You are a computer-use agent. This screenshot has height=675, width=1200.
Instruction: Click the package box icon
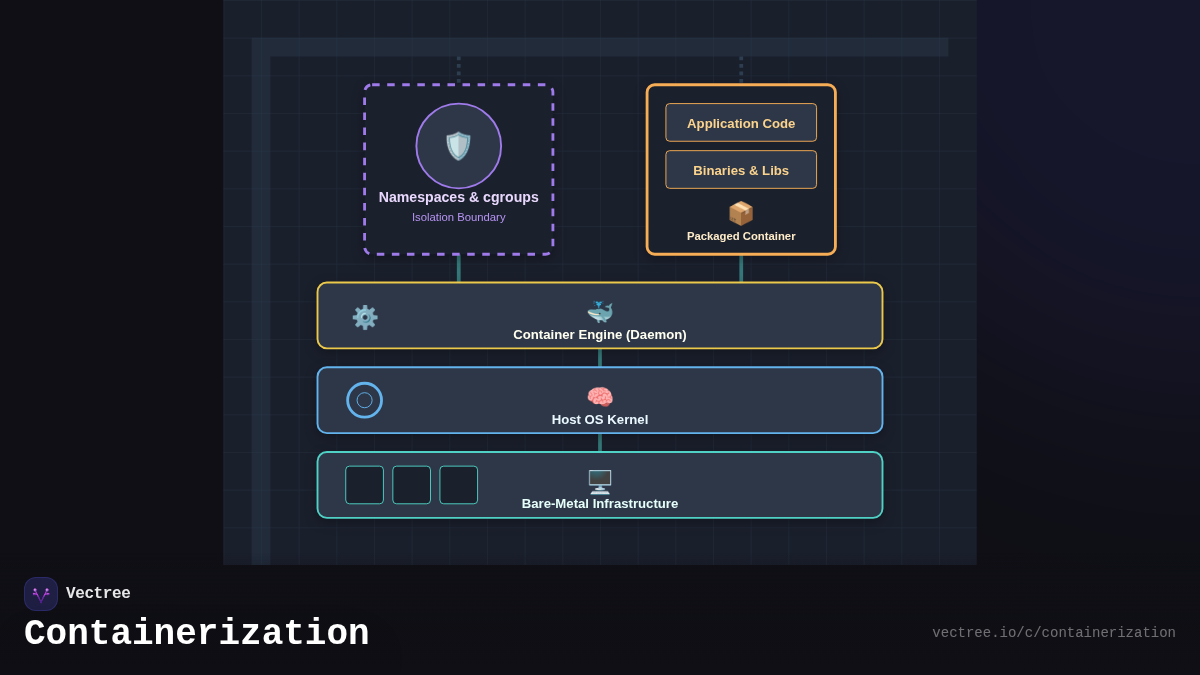tap(740, 213)
